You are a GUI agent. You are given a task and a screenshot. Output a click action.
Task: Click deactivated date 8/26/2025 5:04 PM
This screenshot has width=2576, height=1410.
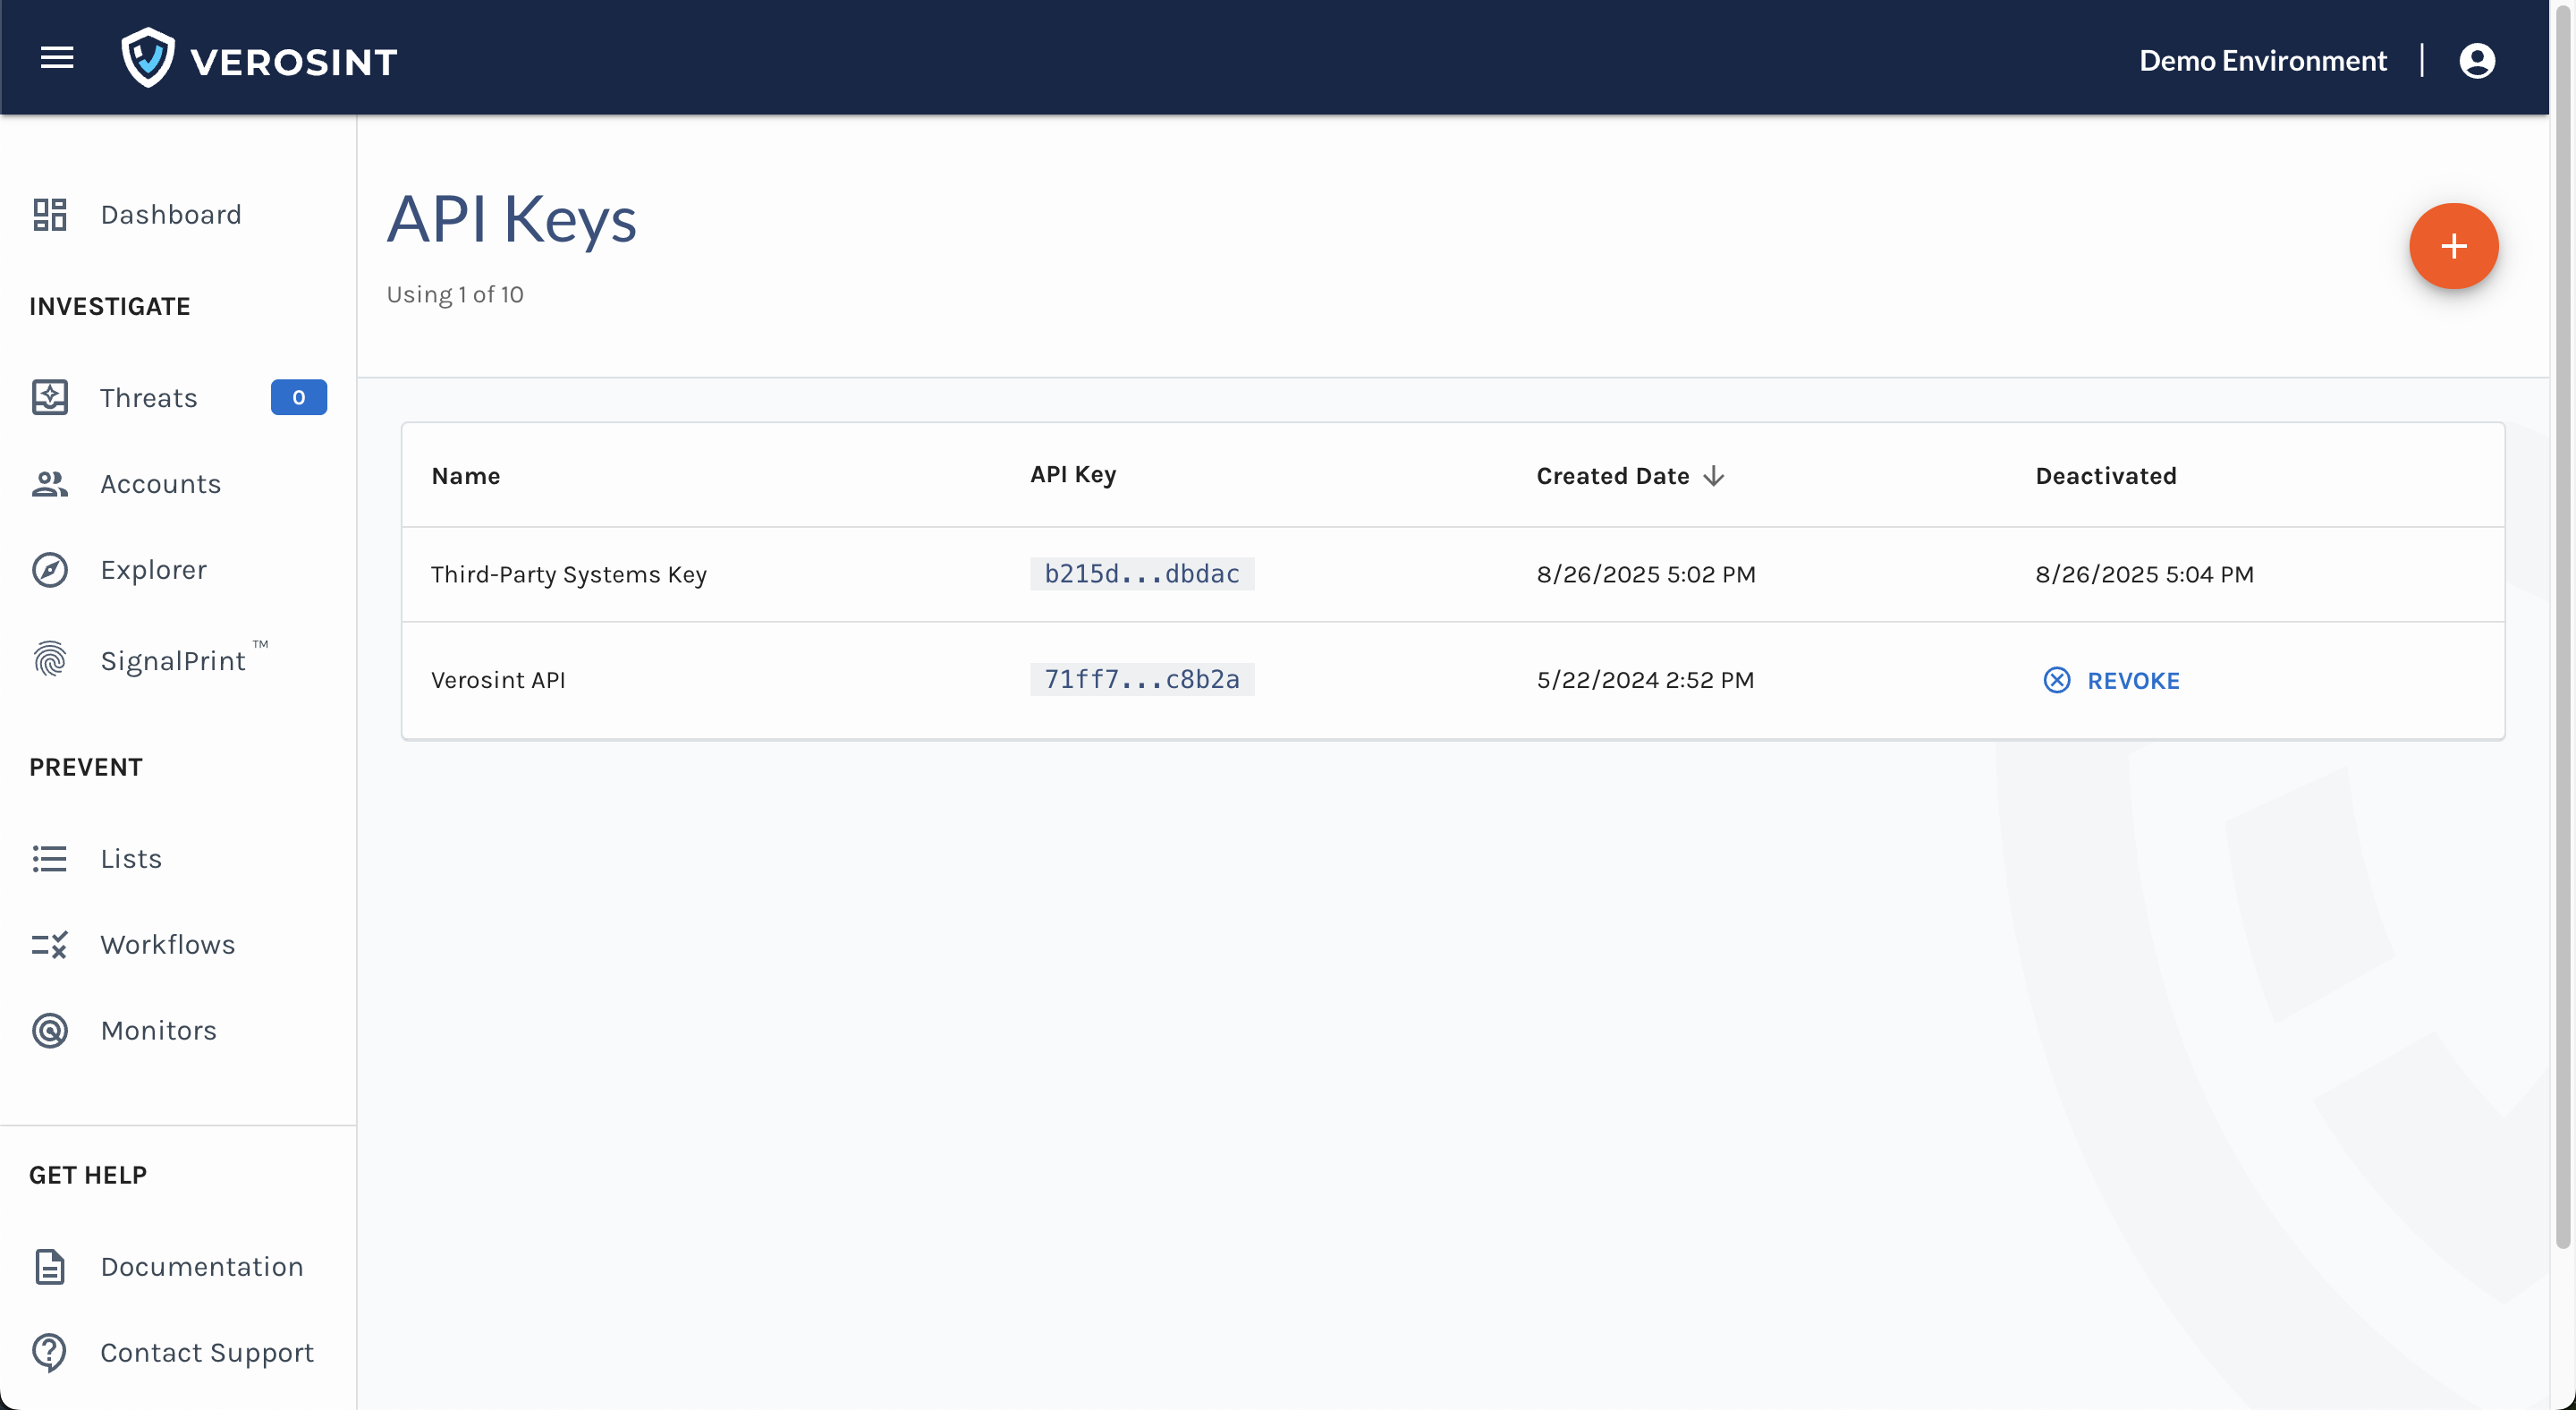click(x=2144, y=575)
